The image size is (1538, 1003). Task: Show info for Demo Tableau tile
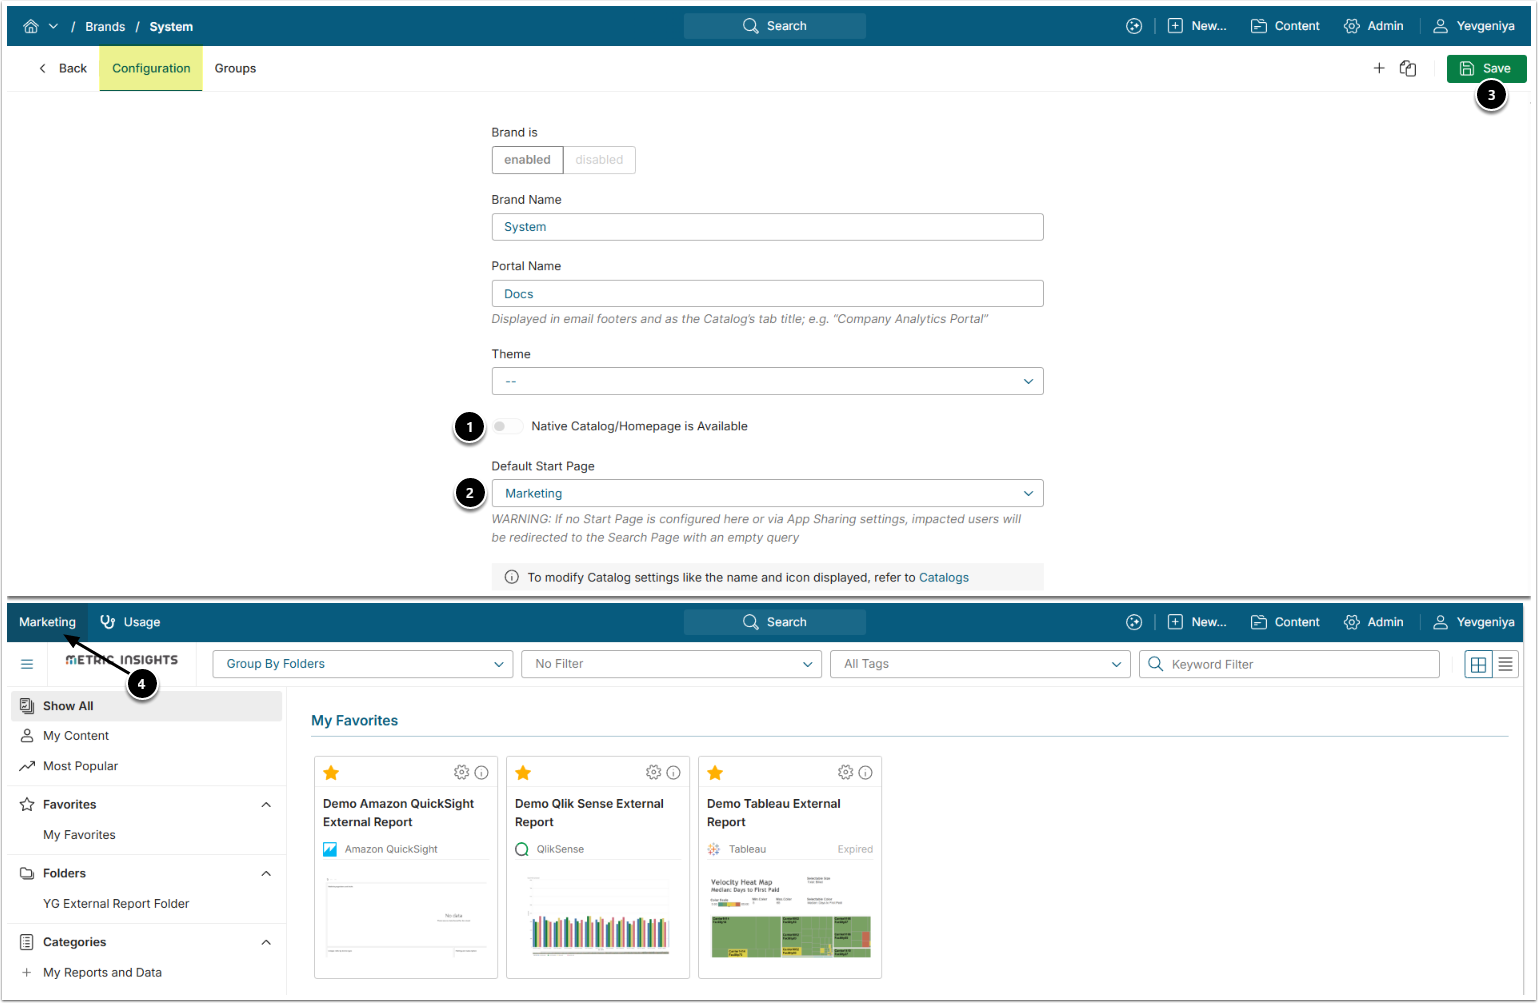click(x=866, y=773)
